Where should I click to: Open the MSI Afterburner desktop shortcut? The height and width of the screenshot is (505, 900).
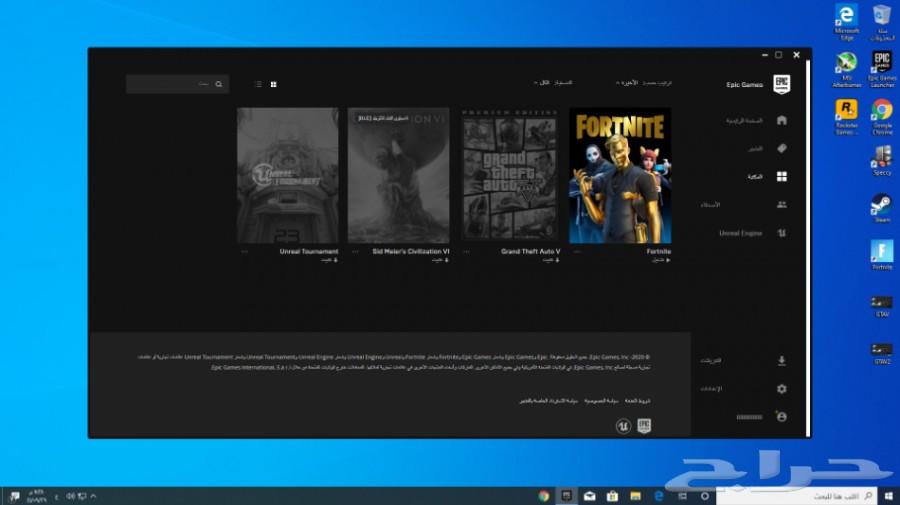[x=847, y=69]
